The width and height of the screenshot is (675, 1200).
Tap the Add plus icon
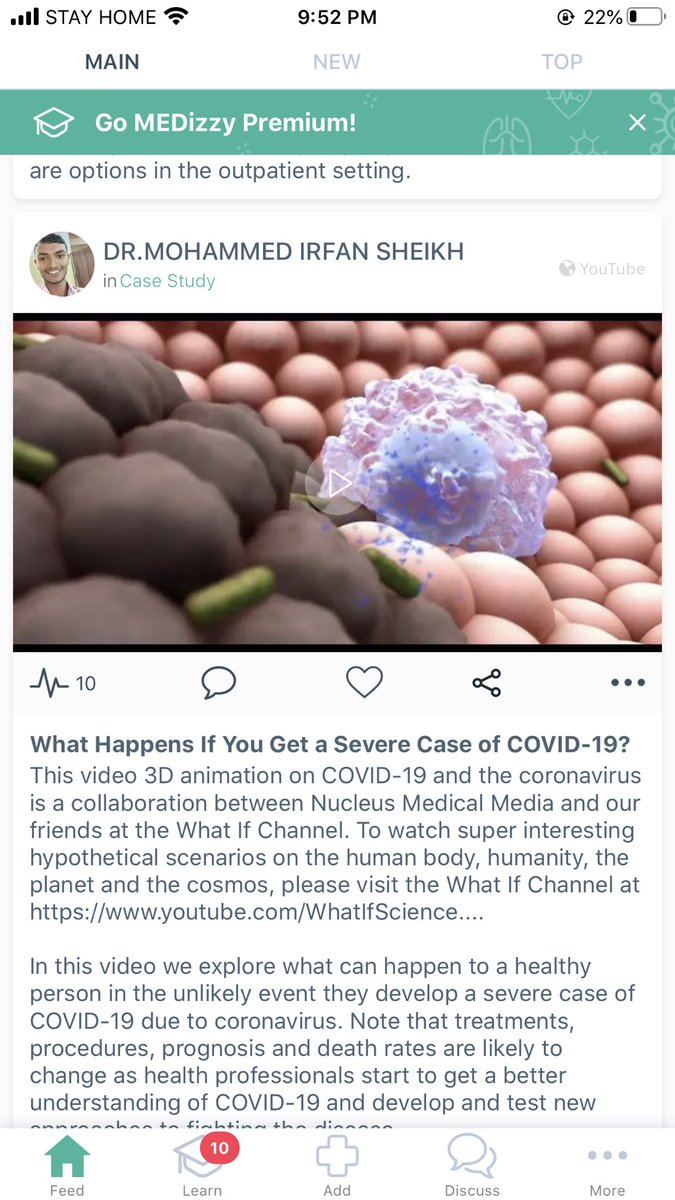click(x=337, y=1165)
